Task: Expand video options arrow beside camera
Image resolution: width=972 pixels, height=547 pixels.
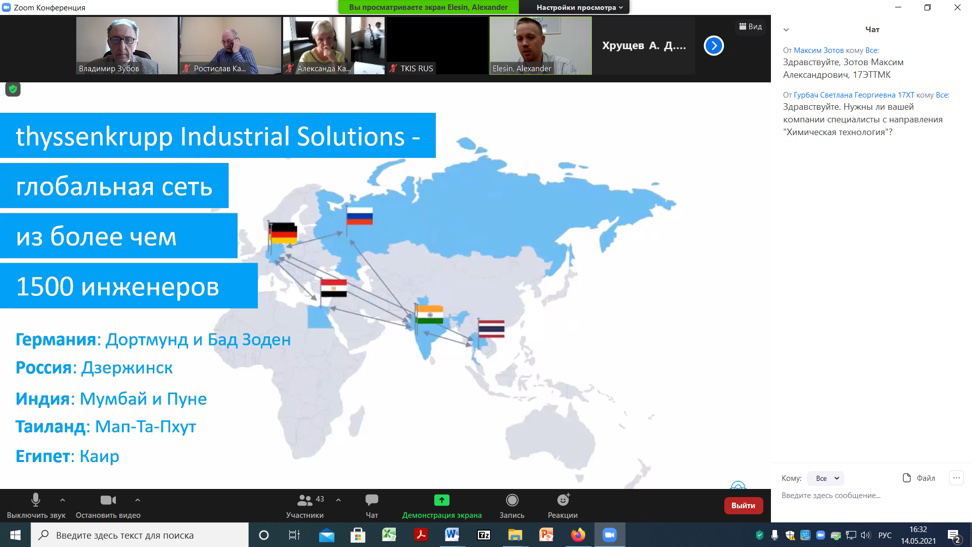Action: point(137,500)
